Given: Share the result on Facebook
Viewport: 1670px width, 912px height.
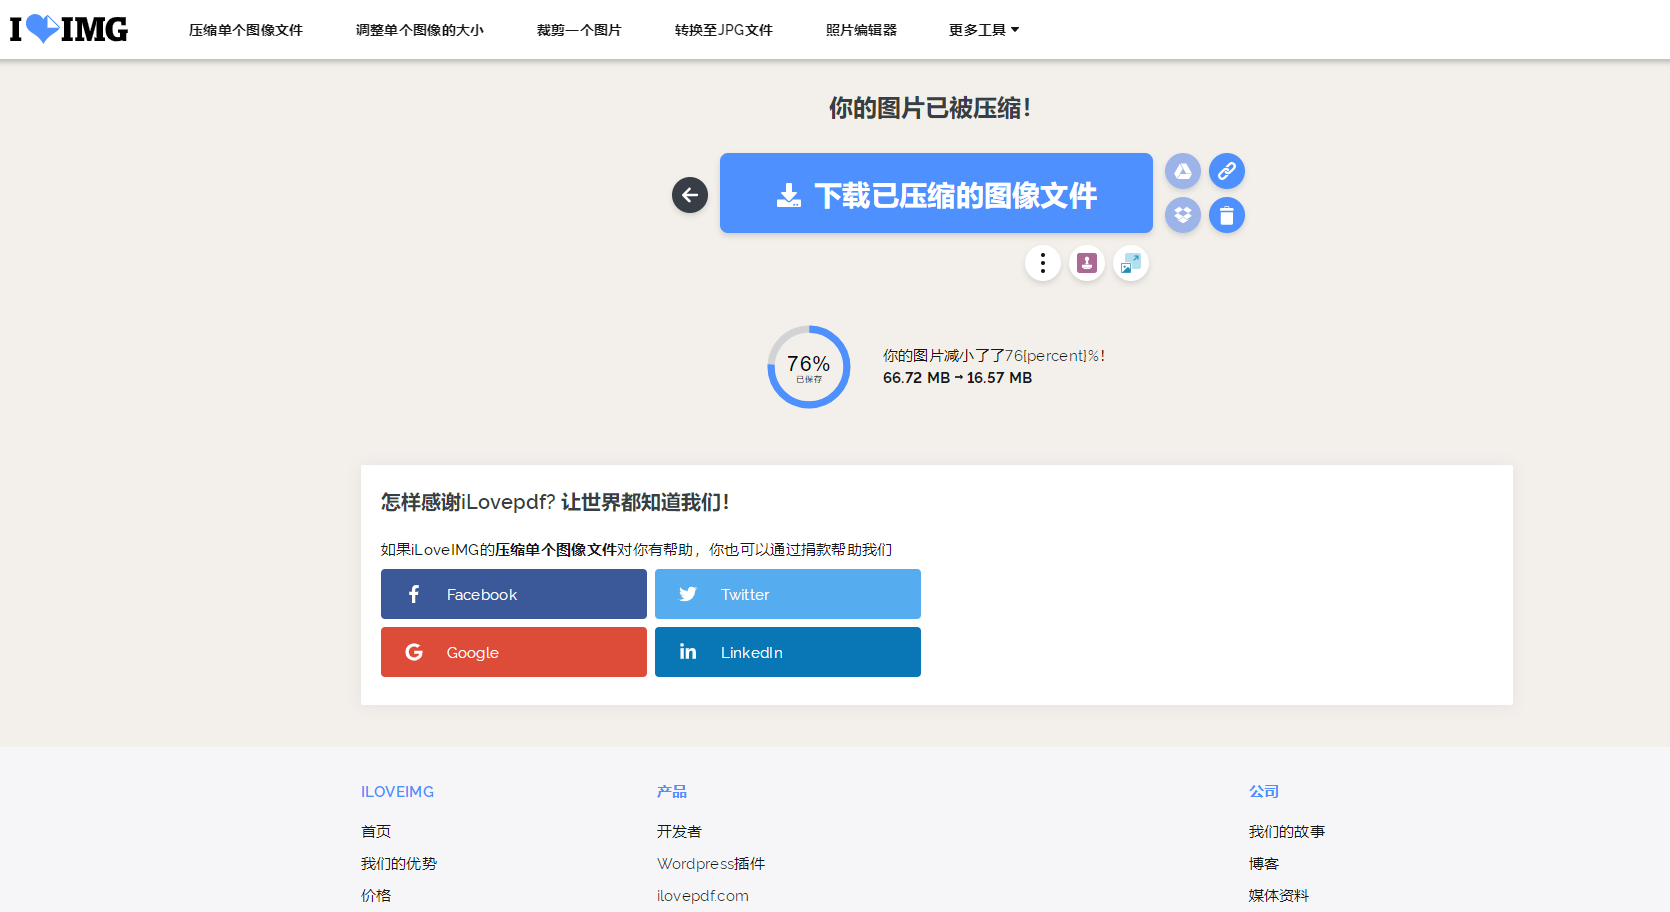Looking at the screenshot, I should tap(513, 594).
